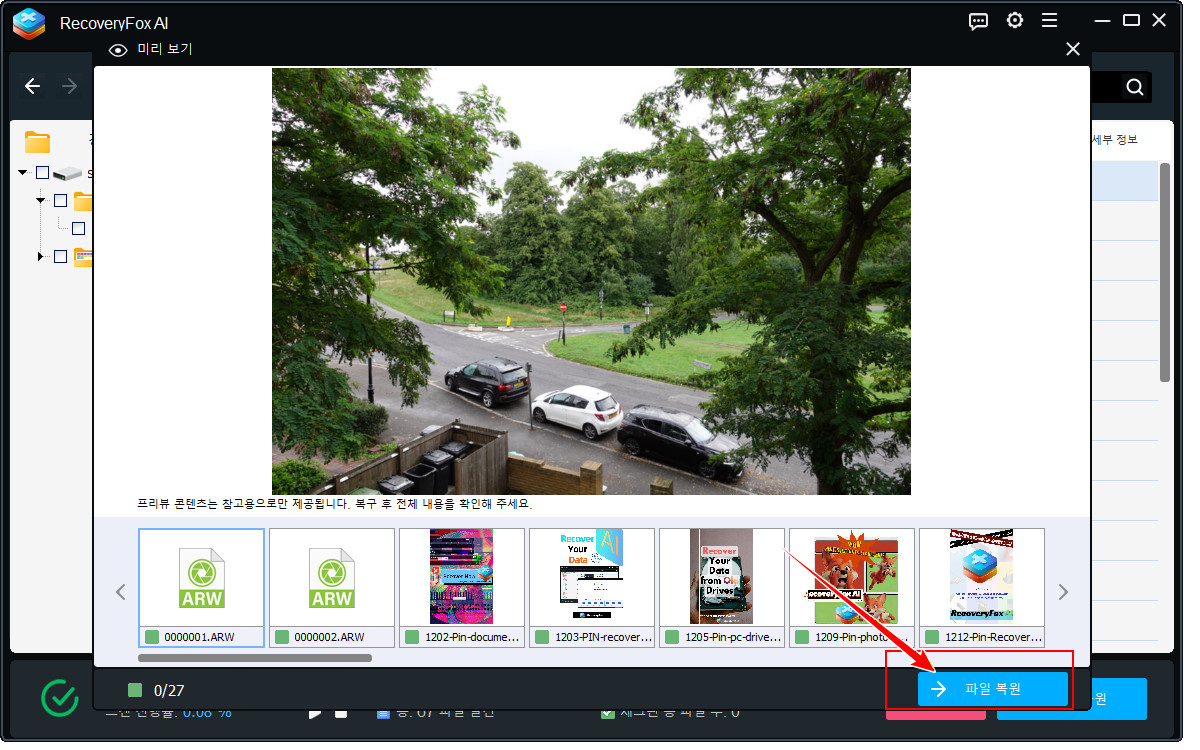The width and height of the screenshot is (1200, 750).
Task: Toggle the 0/27 select-all checkbox
Action: pos(135,690)
